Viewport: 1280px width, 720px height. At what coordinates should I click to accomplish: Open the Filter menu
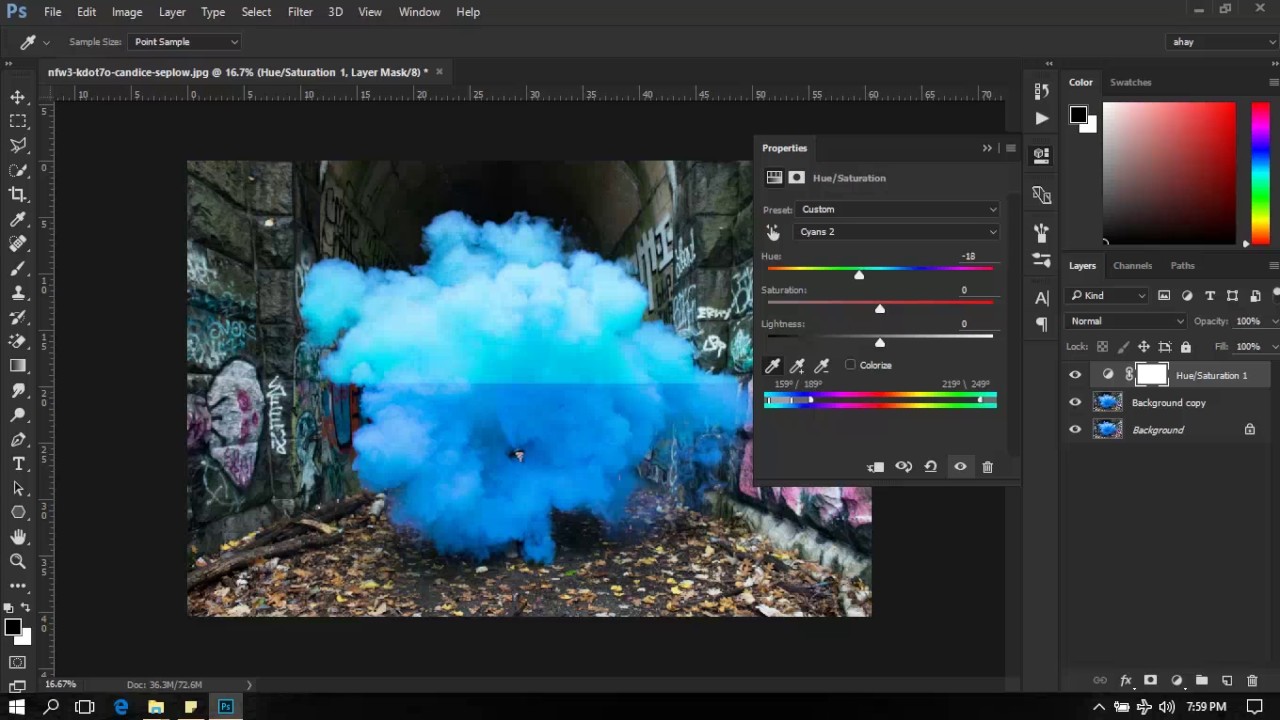300,12
